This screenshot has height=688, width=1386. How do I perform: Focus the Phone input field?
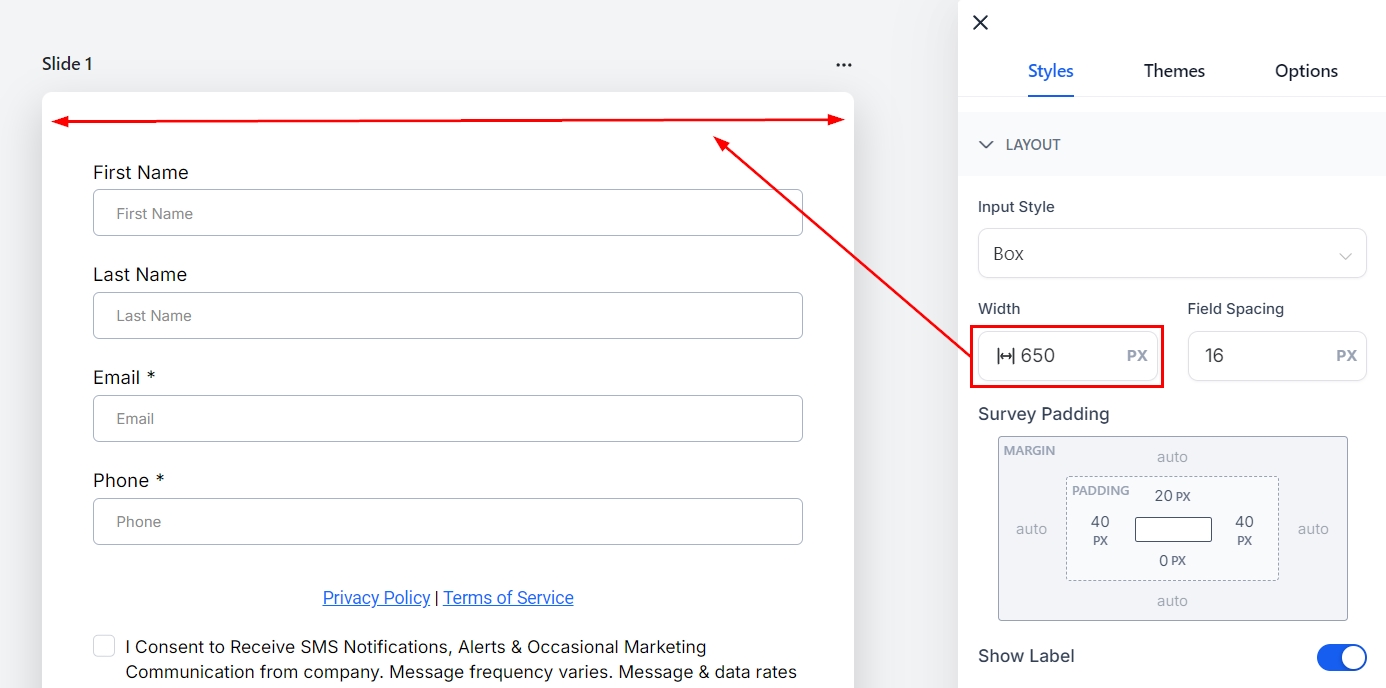(447, 522)
